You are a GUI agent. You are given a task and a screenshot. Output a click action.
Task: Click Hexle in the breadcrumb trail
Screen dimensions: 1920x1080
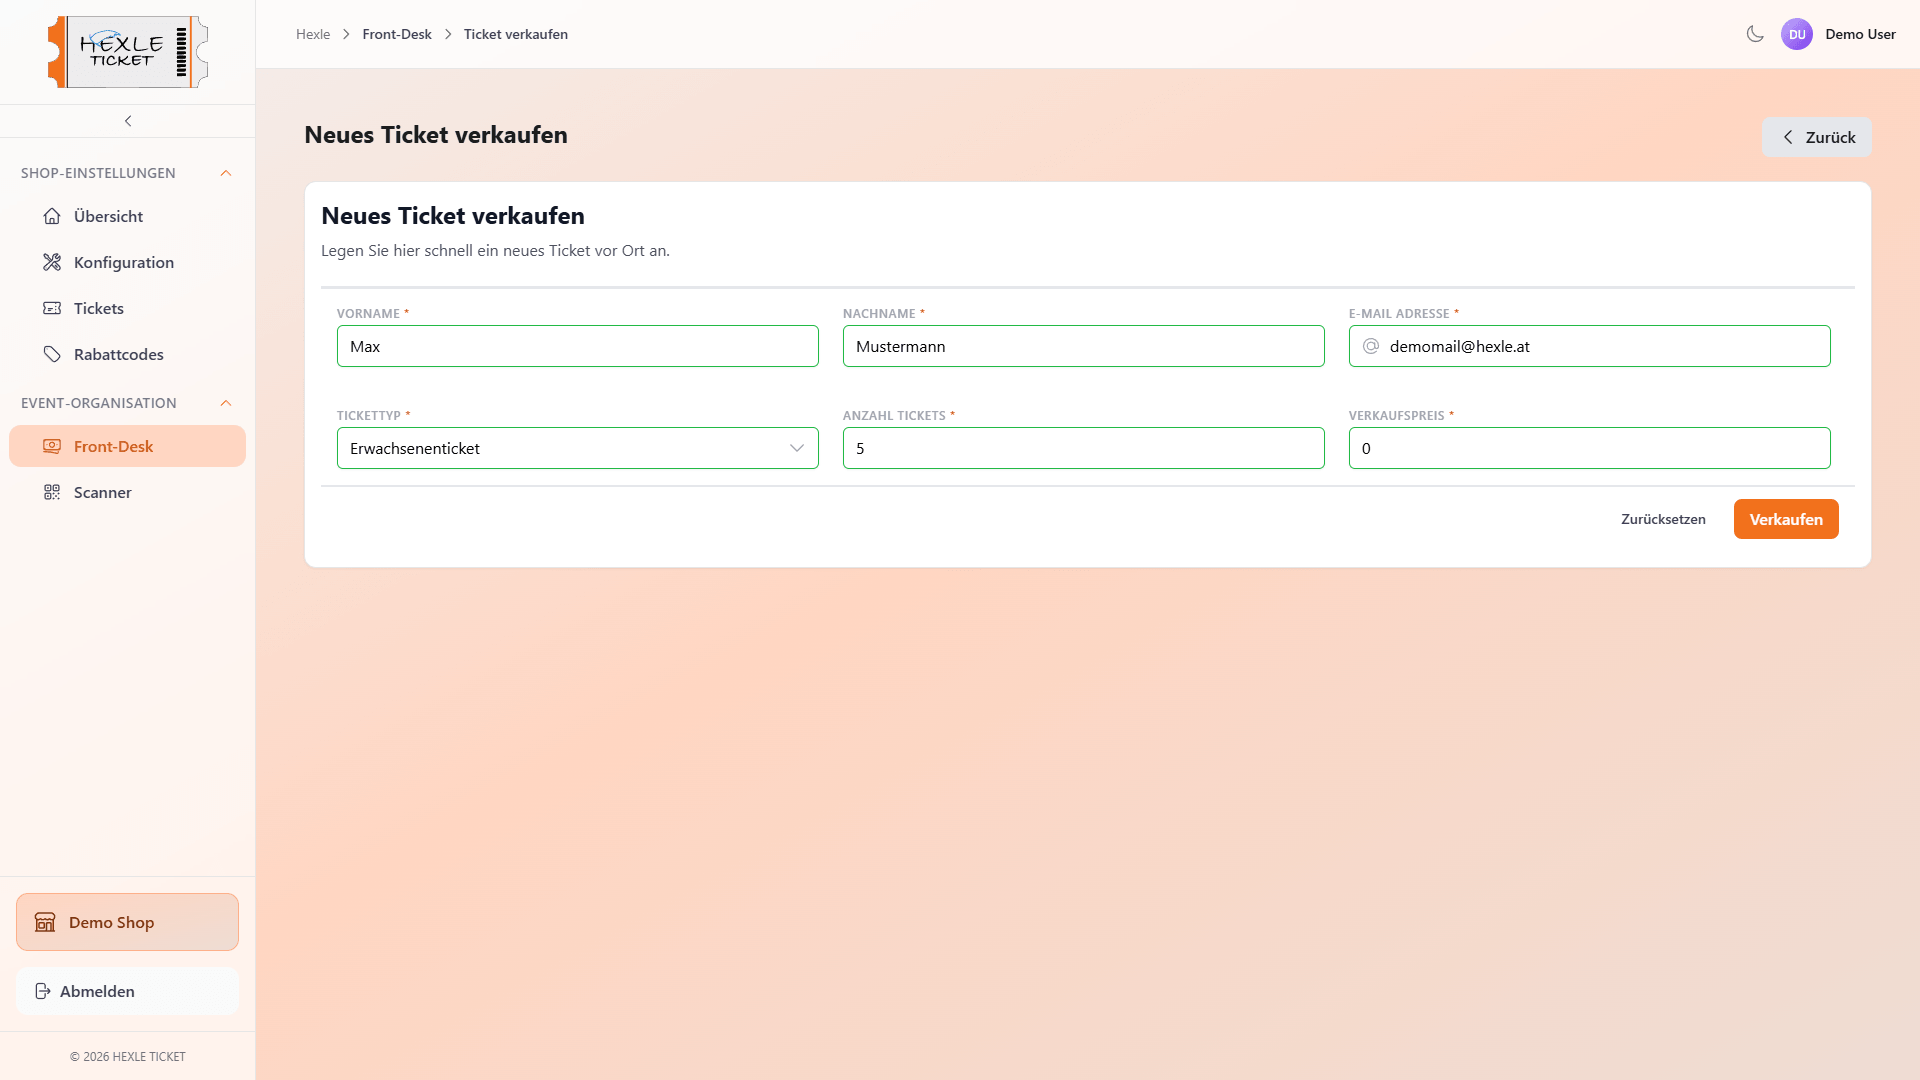[313, 33]
